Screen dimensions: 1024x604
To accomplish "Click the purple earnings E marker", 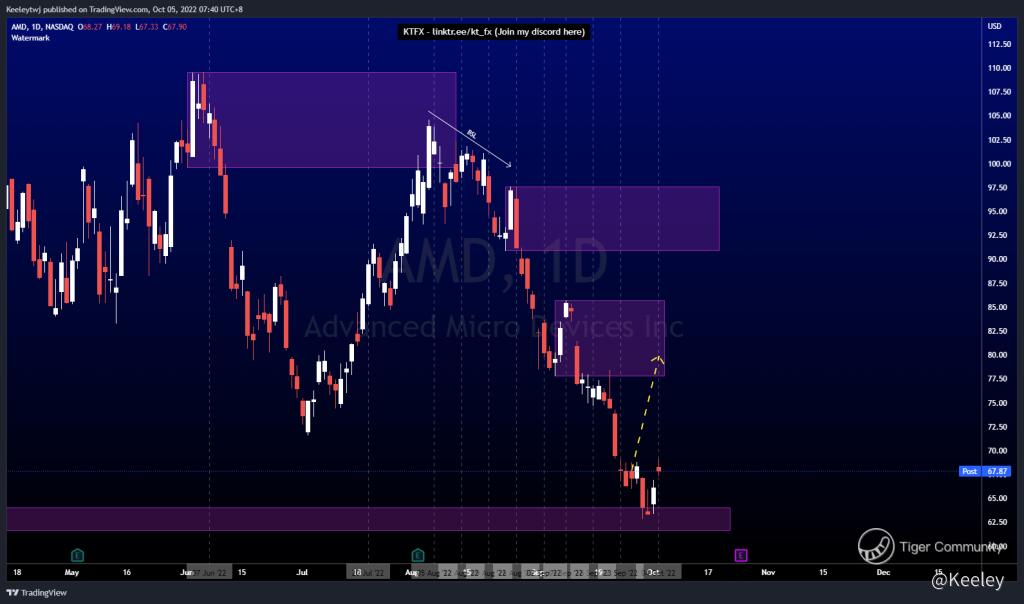I will [741, 555].
